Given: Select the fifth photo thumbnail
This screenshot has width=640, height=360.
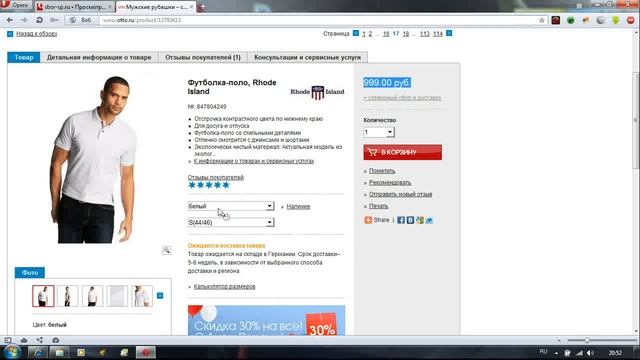Looking at the screenshot, I should [142, 296].
